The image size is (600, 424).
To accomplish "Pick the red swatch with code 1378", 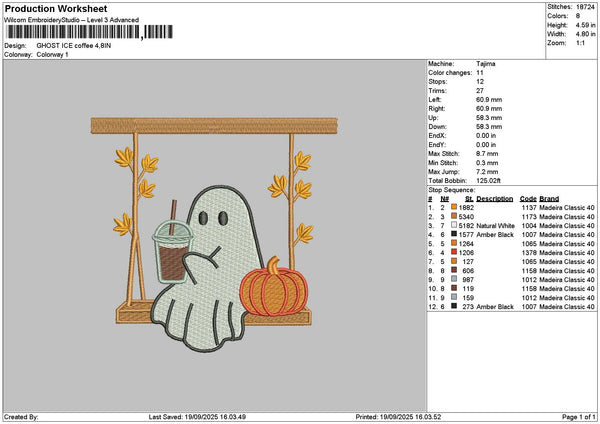I will click(x=453, y=252).
